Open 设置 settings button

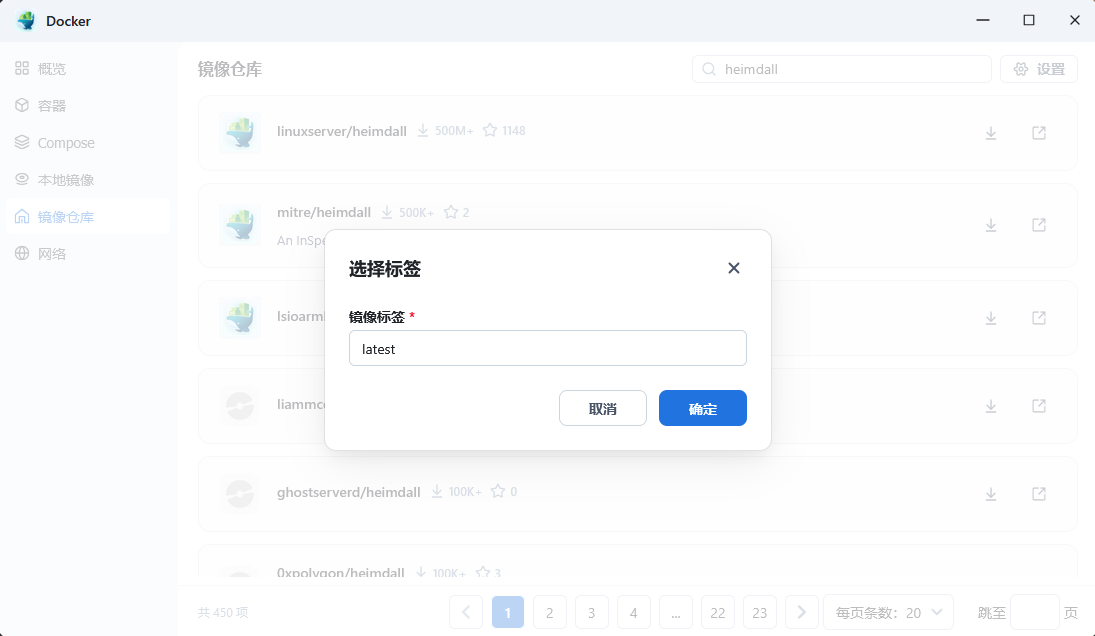1038,69
